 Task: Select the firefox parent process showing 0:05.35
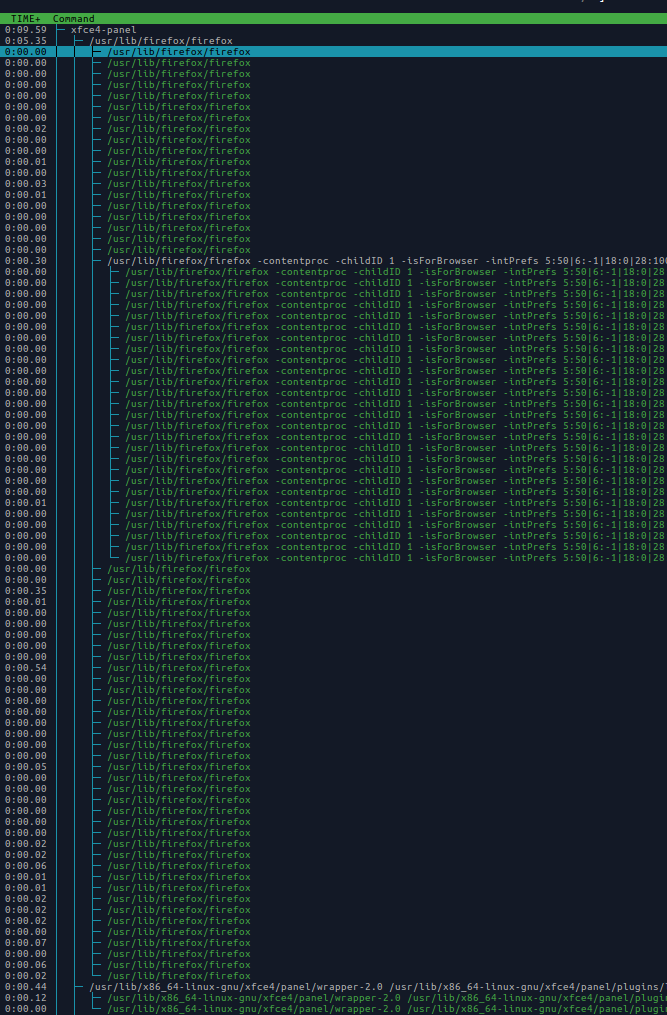(x=334, y=41)
